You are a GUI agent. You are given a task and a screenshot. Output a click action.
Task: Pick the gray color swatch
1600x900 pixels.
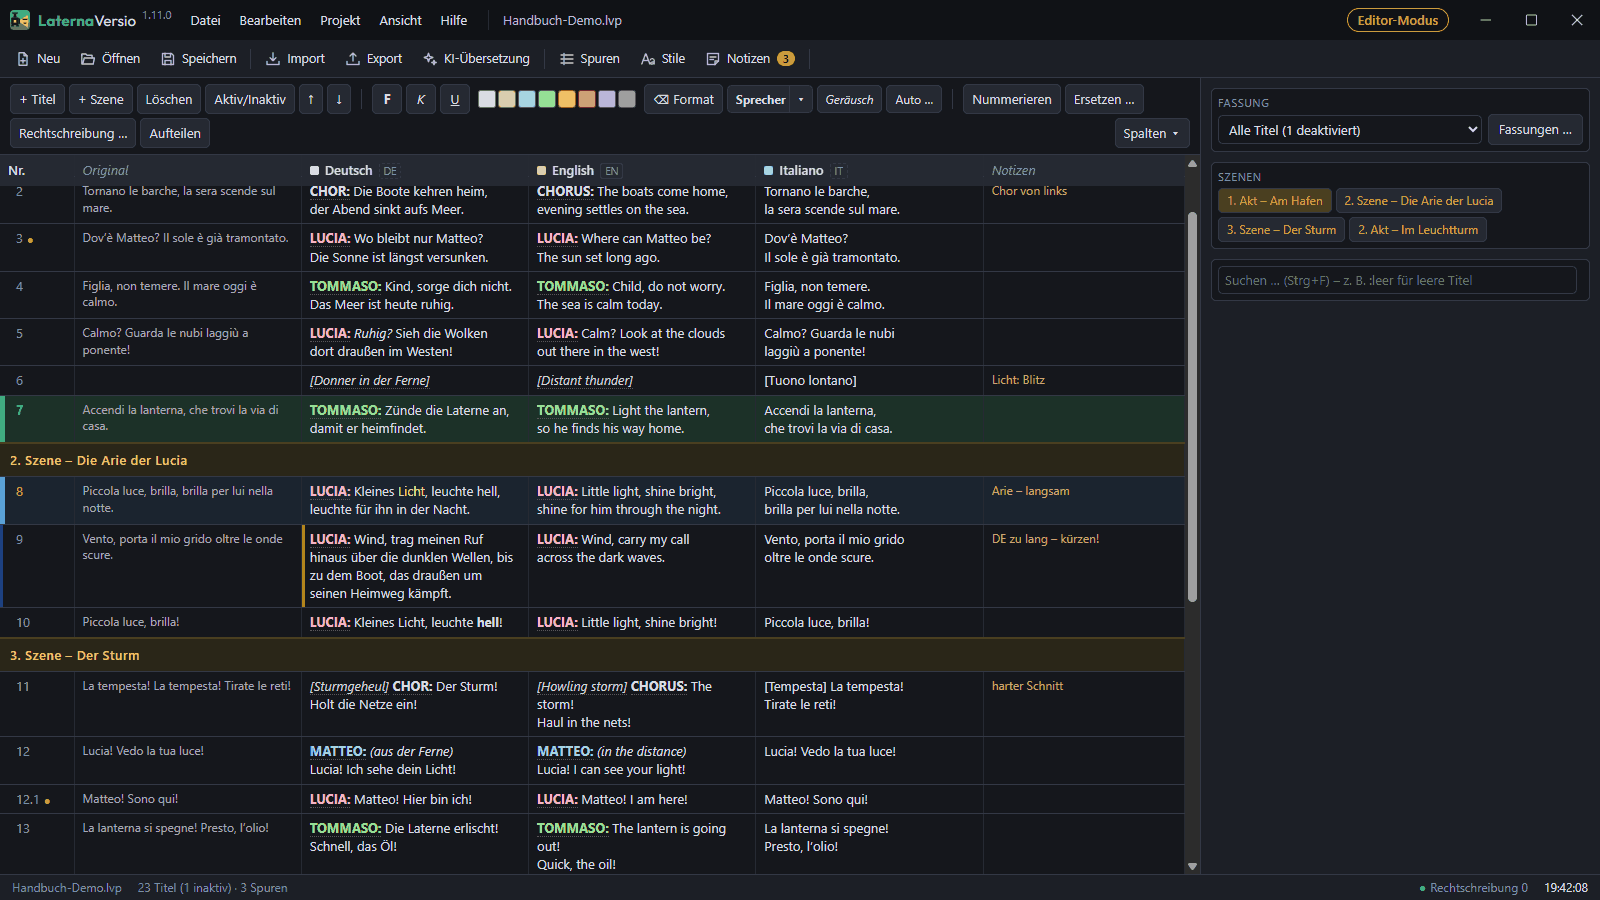point(627,99)
